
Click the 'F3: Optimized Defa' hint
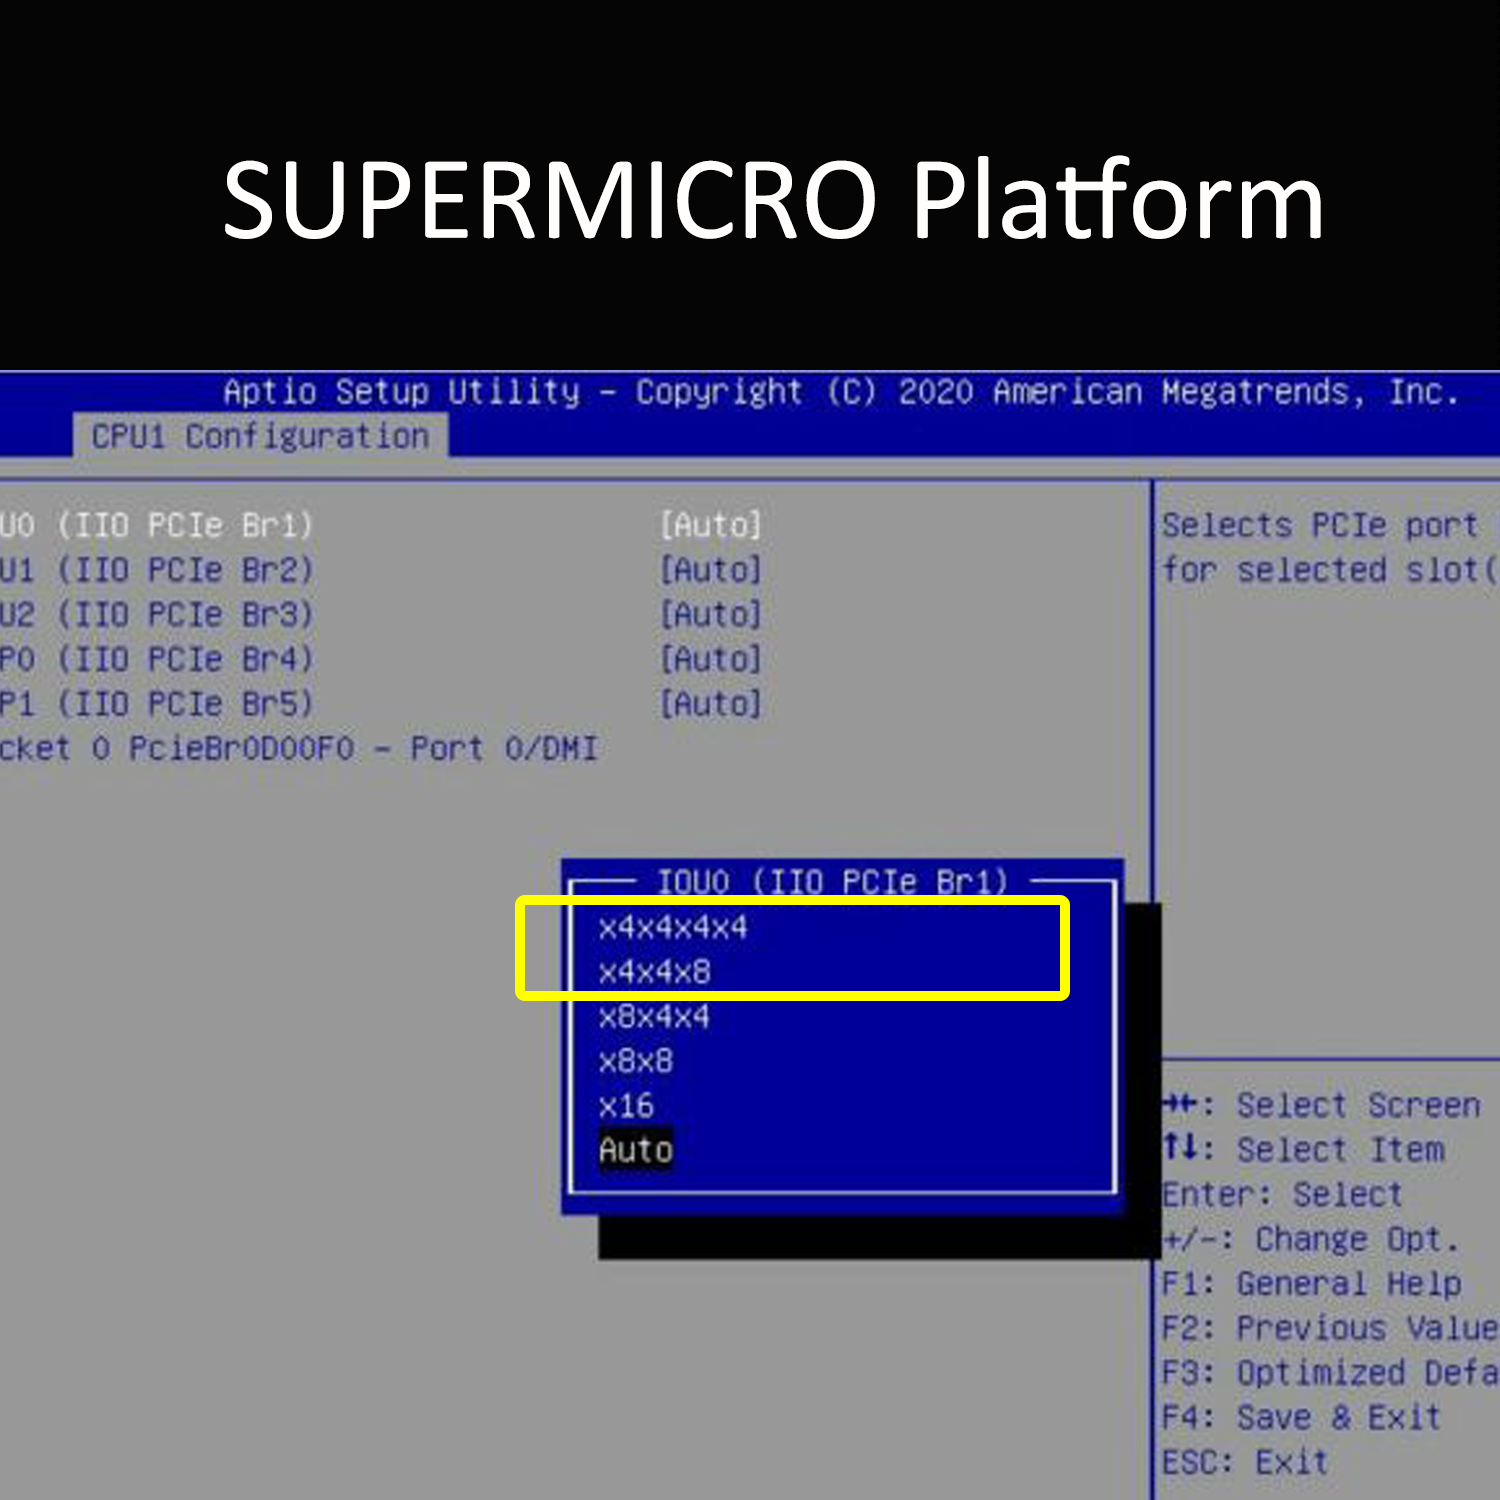coord(1330,1373)
